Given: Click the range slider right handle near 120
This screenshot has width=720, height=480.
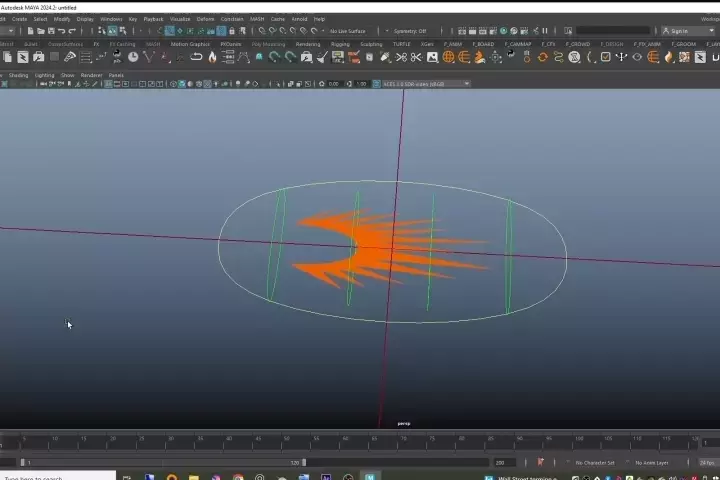Looking at the screenshot, I should tap(304, 463).
